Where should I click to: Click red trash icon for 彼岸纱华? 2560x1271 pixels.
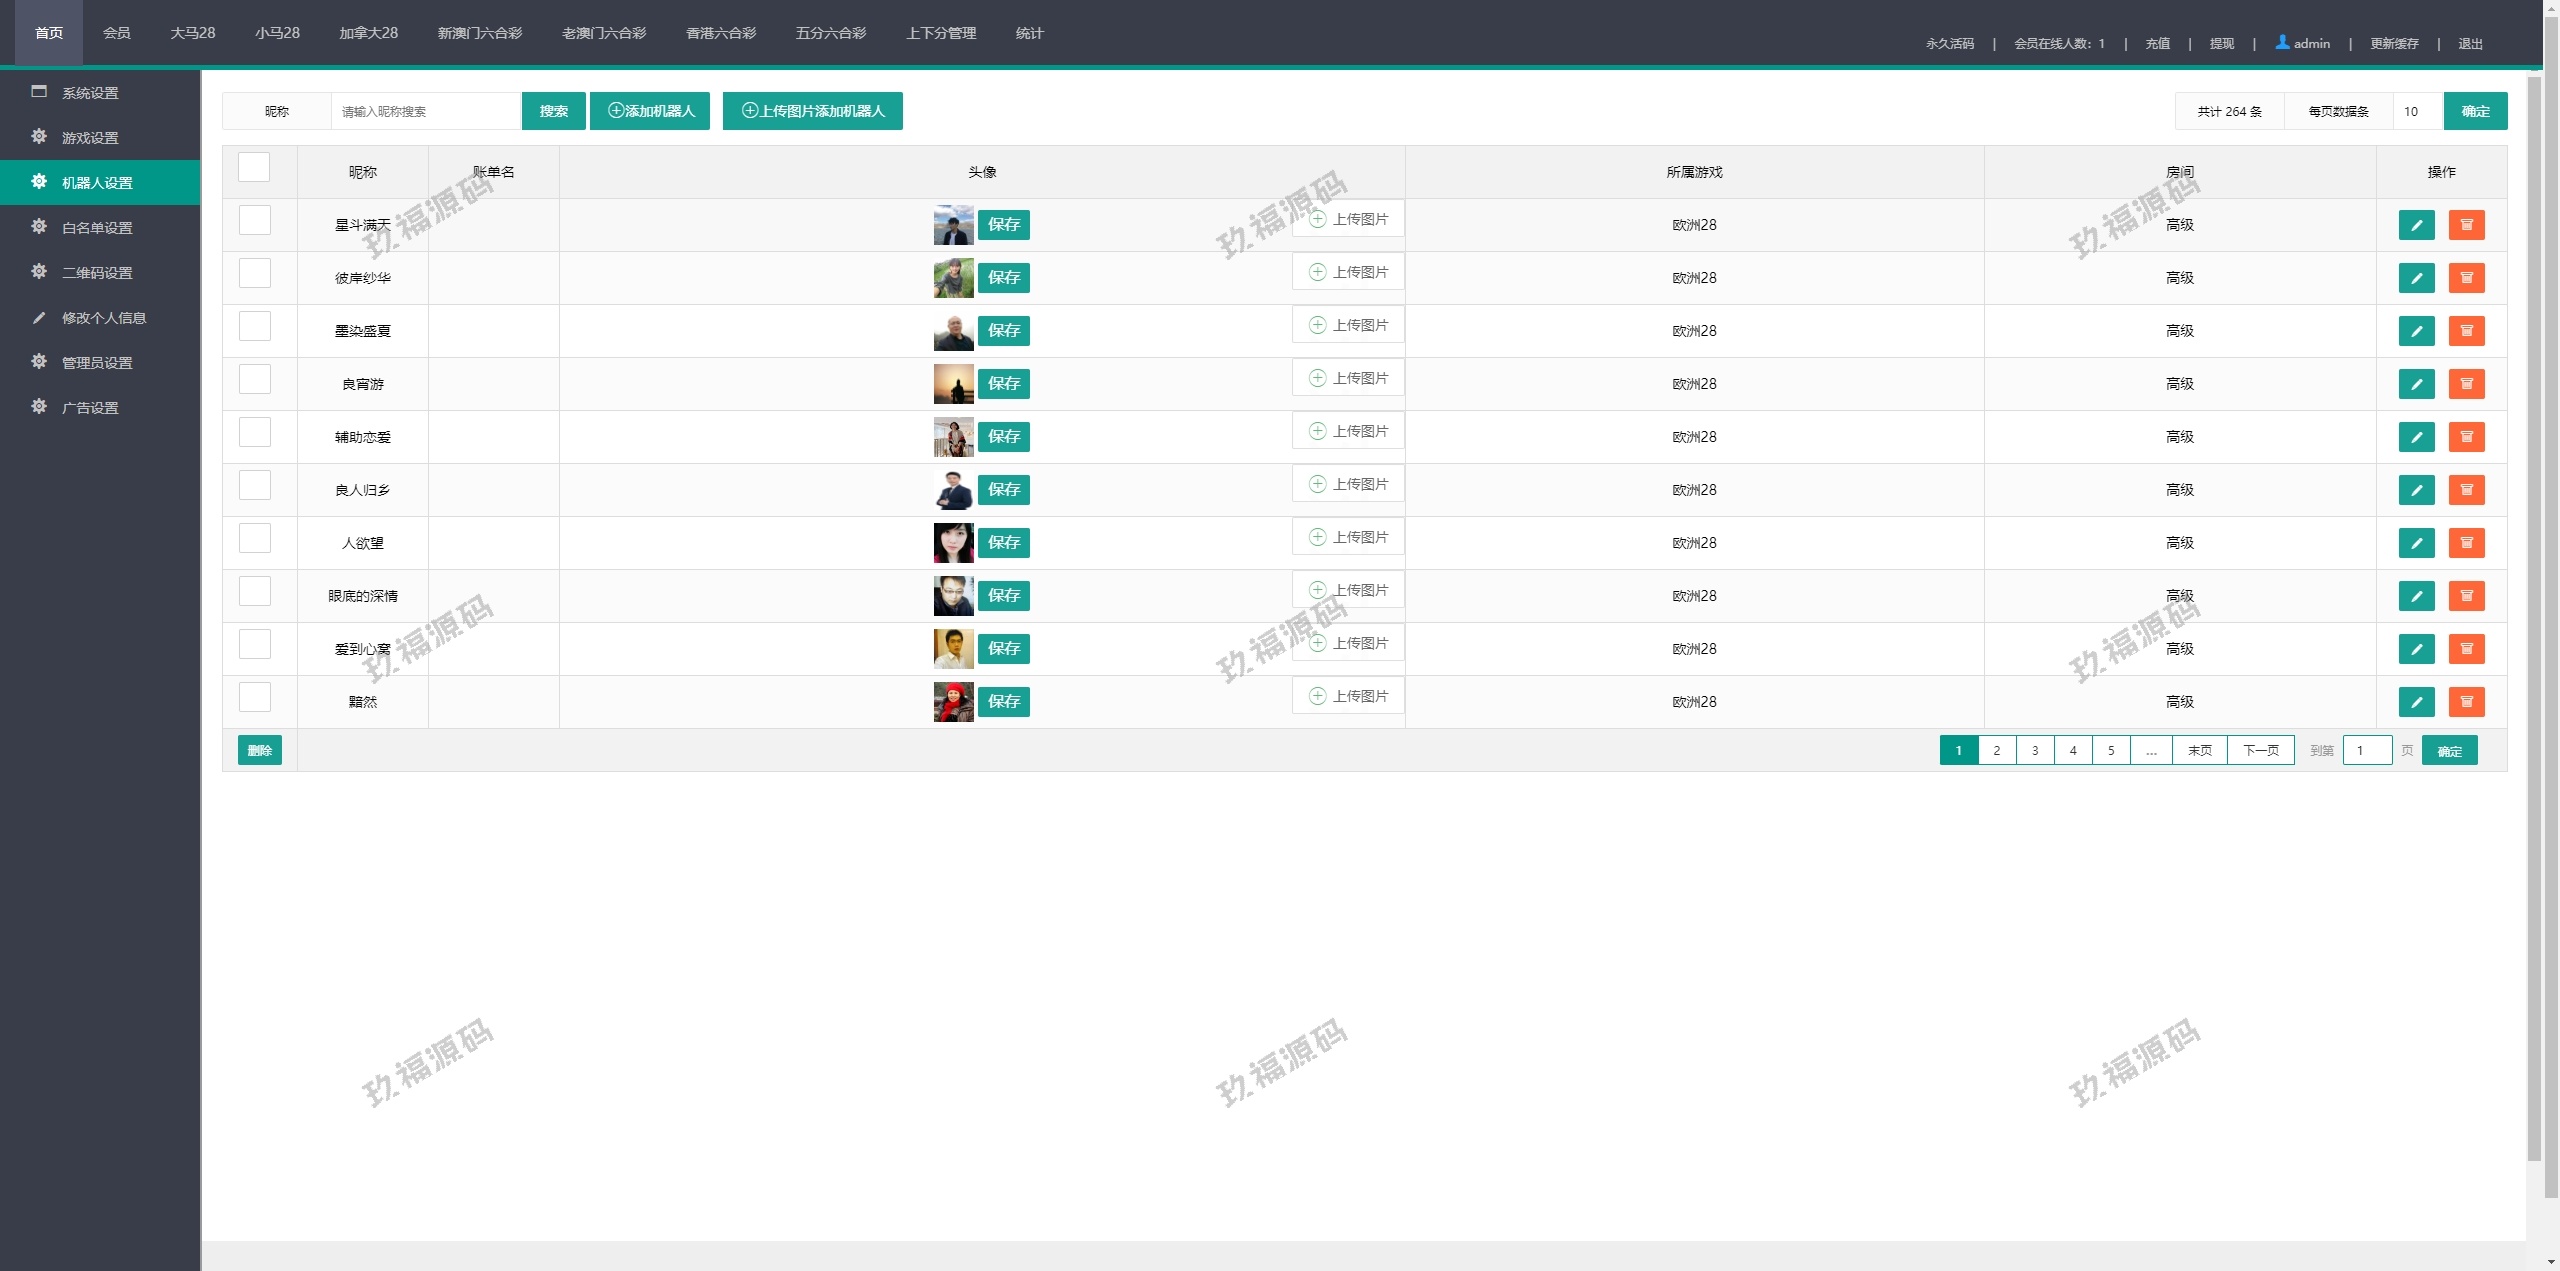tap(2466, 278)
